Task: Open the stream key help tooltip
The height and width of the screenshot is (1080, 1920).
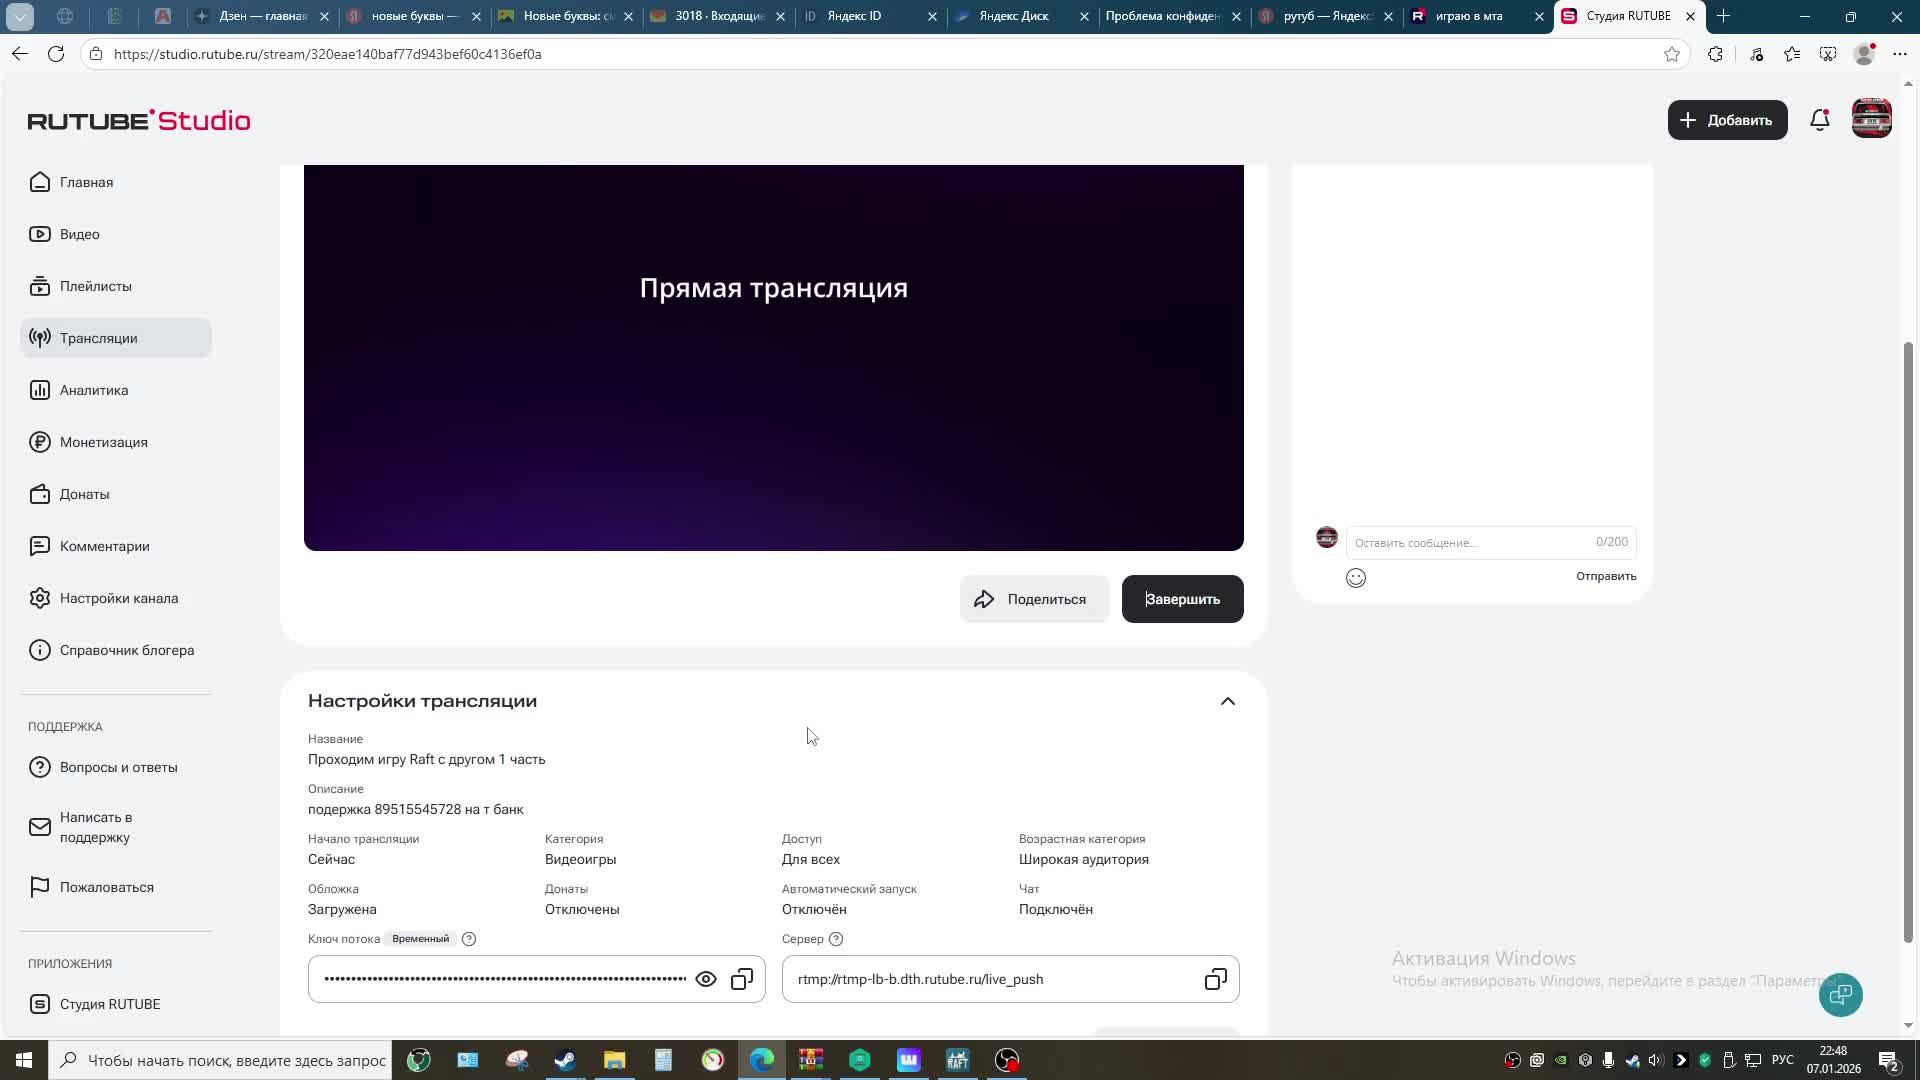Action: coord(469,938)
